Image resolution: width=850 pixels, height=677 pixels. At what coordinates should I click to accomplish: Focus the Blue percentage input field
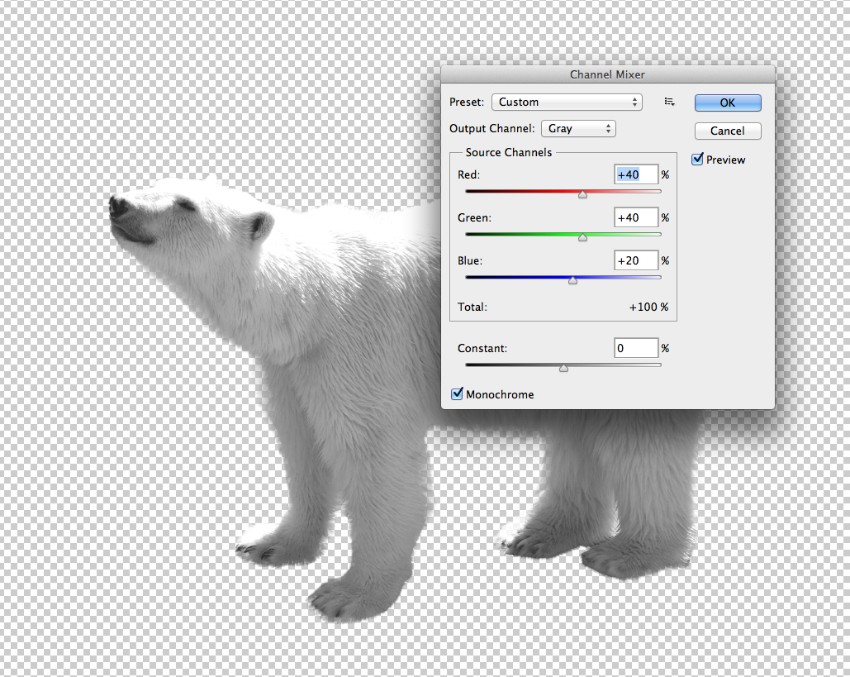tap(636, 260)
